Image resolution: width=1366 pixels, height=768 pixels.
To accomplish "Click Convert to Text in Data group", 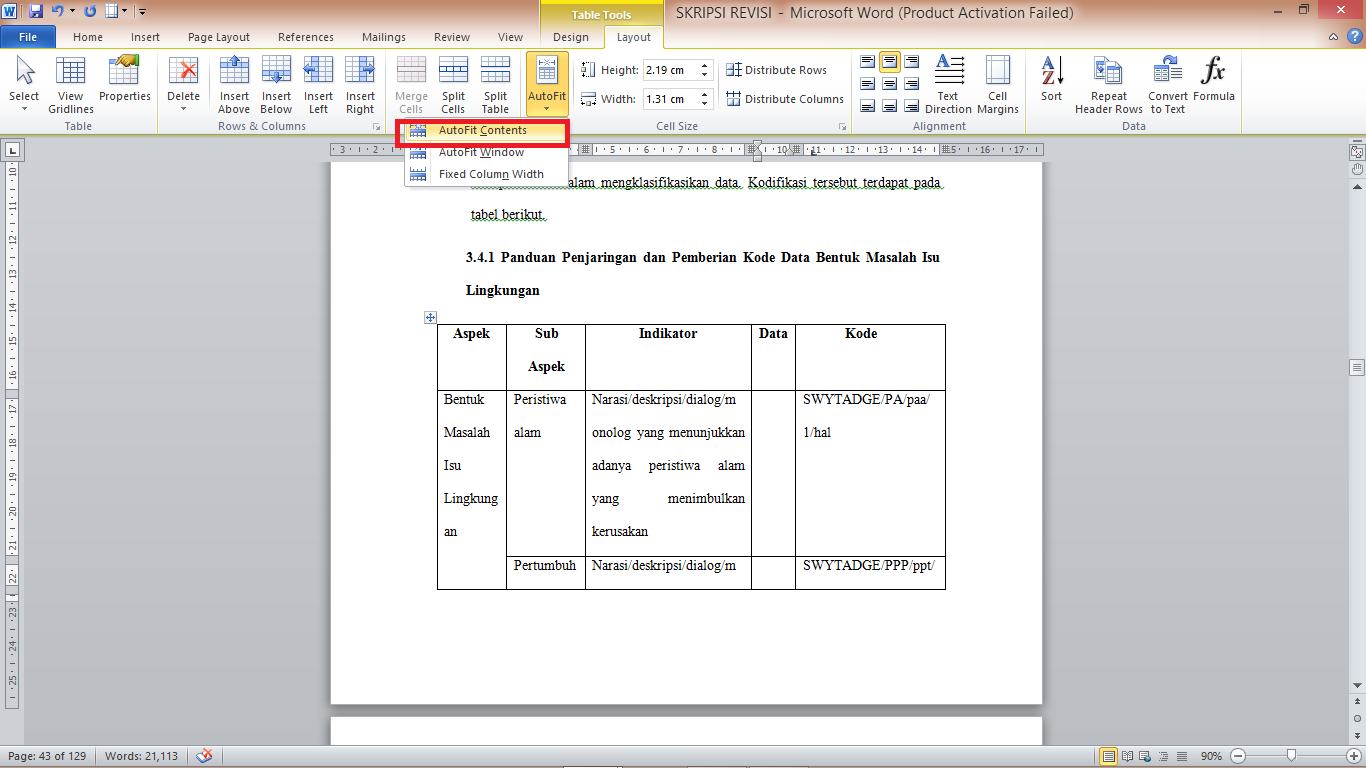I will [1167, 84].
